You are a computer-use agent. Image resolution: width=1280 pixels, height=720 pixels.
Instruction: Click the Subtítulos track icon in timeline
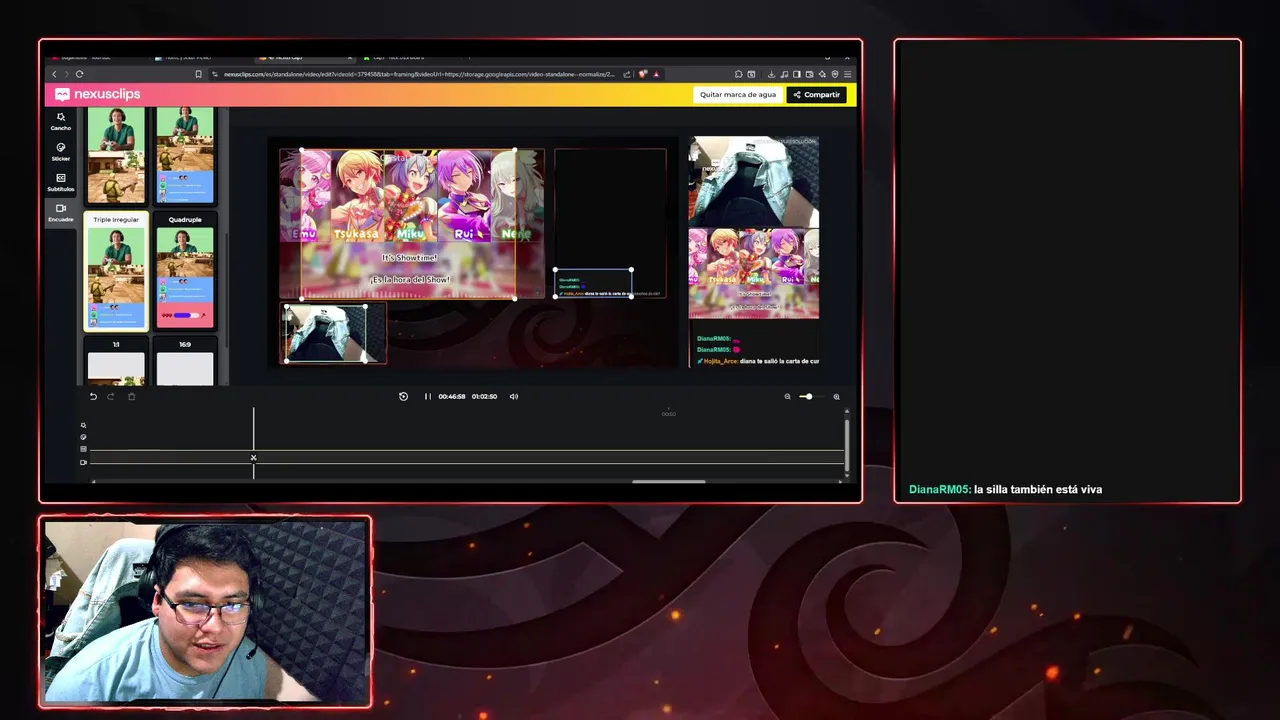pyautogui.click(x=83, y=449)
